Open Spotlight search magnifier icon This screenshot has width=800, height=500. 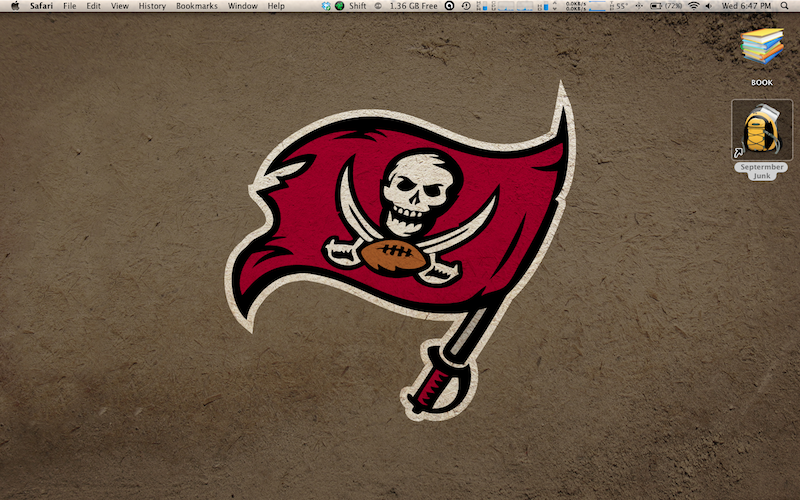(x=785, y=6)
